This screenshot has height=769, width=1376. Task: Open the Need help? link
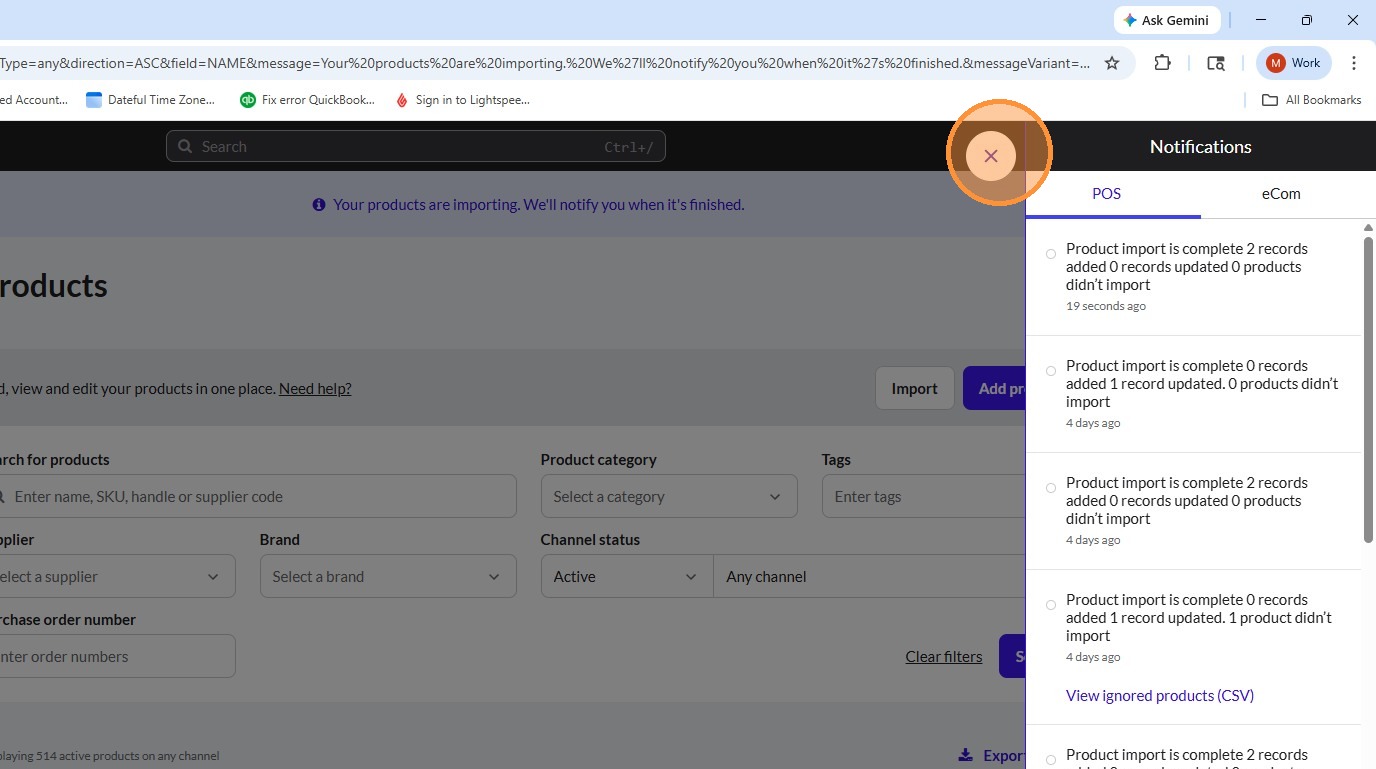click(315, 389)
